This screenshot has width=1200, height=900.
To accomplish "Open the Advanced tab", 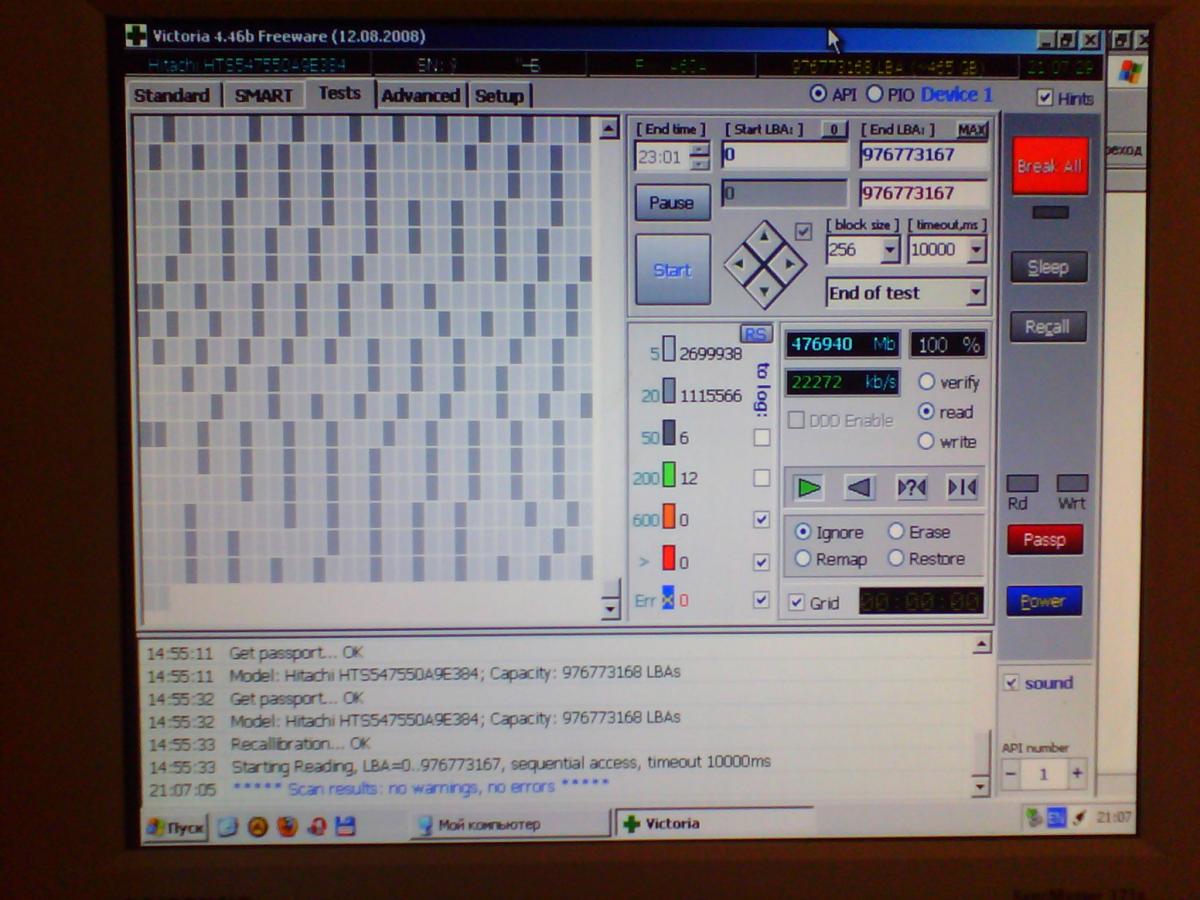I will click(x=420, y=95).
